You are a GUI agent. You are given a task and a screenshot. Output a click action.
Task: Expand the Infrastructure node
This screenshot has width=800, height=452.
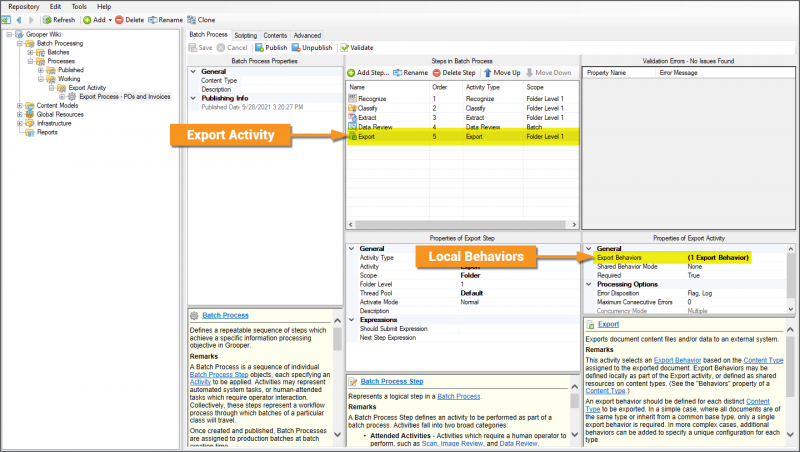20,123
